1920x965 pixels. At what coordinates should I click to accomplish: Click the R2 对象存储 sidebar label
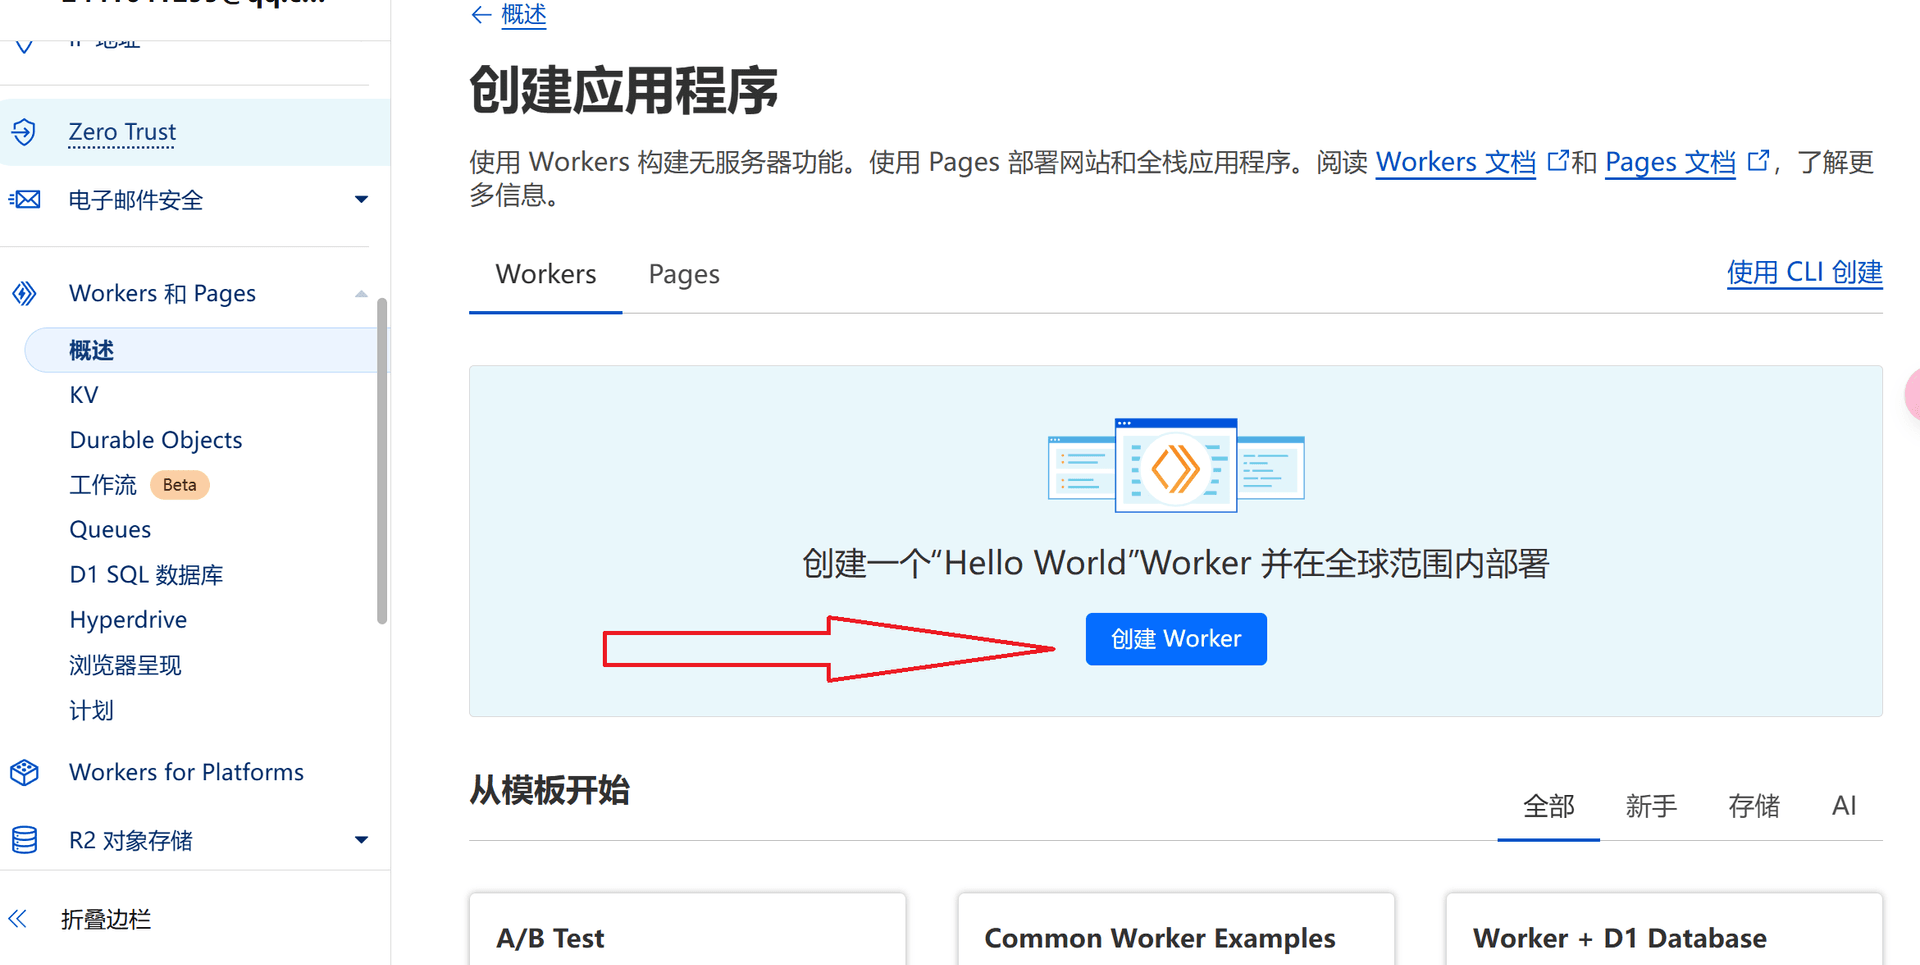coord(131,840)
